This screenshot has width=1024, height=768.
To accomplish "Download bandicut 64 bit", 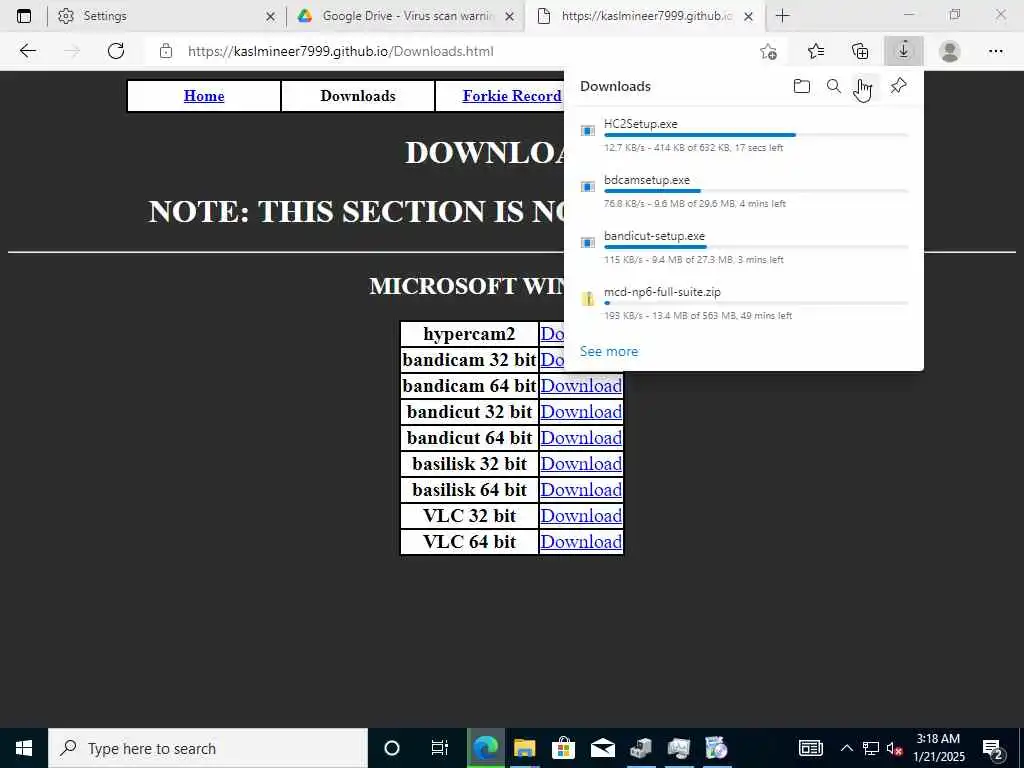I will coord(581,438).
